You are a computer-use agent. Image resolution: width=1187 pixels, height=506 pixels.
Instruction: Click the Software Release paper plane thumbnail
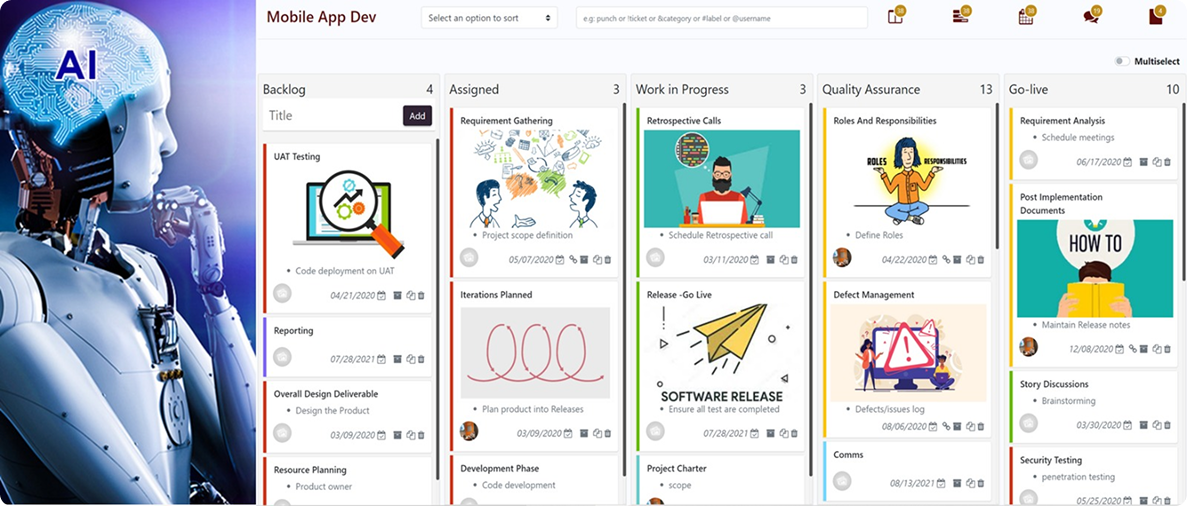pyautogui.click(x=720, y=349)
